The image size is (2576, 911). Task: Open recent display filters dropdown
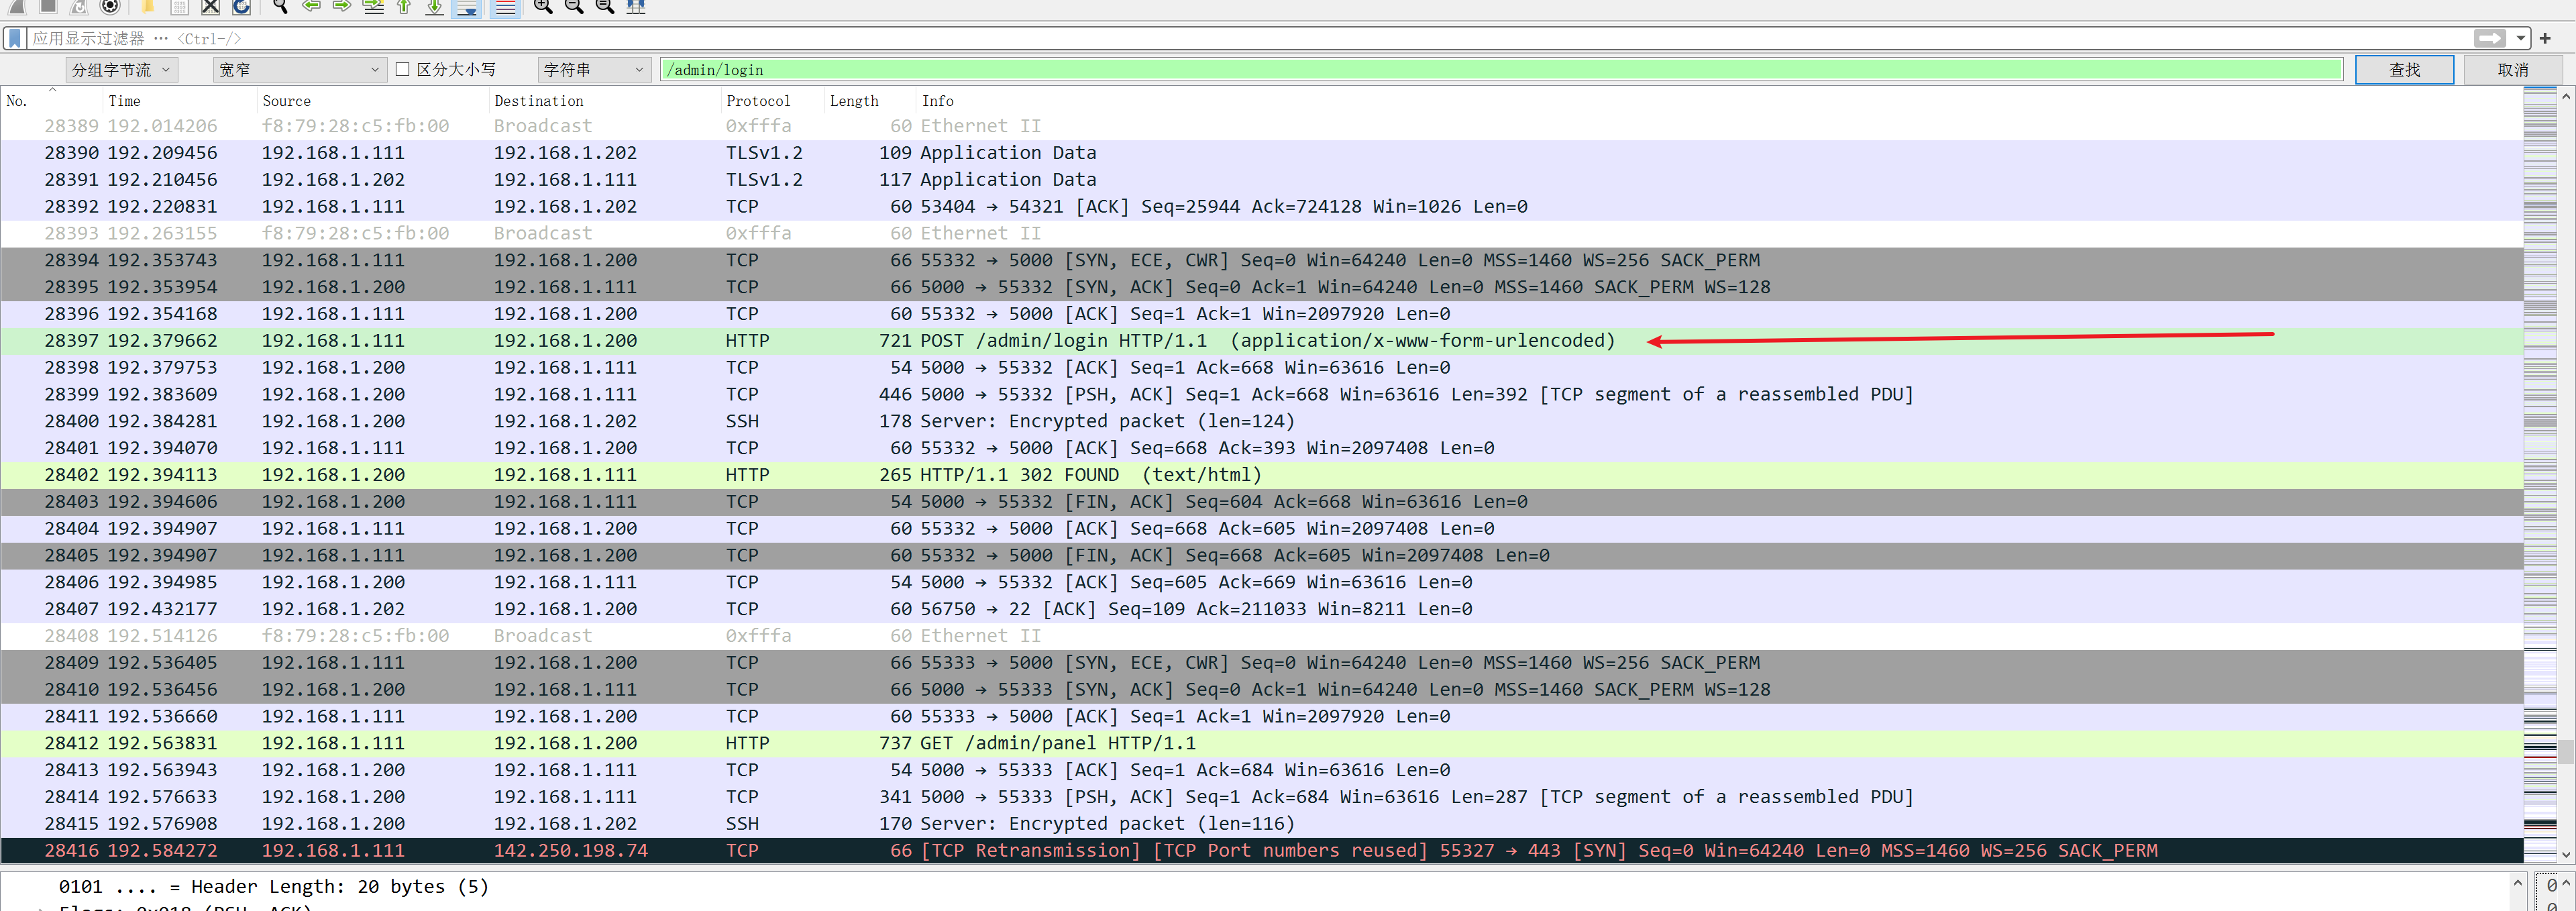point(2520,38)
